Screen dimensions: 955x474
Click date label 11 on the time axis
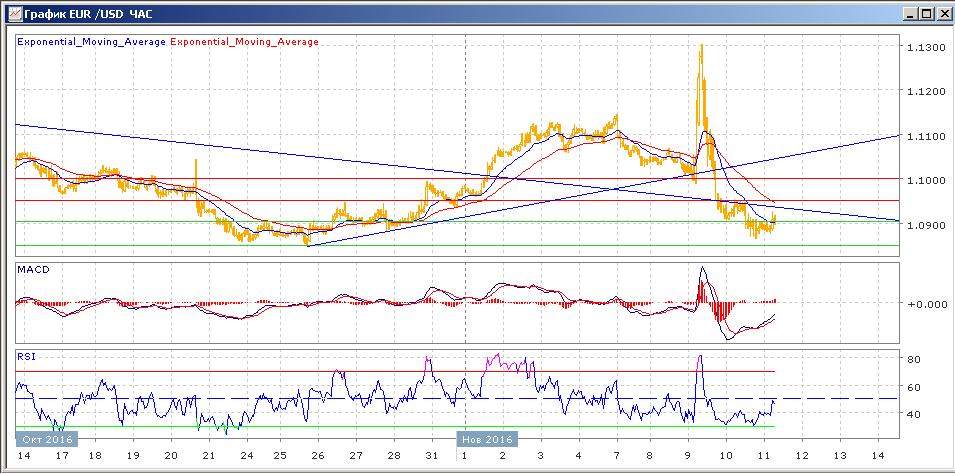[x=764, y=456]
